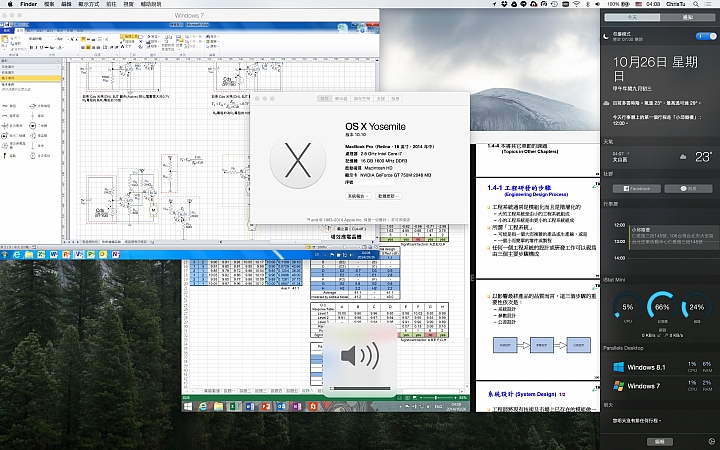Switch to the Notifications tab in Notification Center
The image size is (720, 450).
click(x=688, y=18)
